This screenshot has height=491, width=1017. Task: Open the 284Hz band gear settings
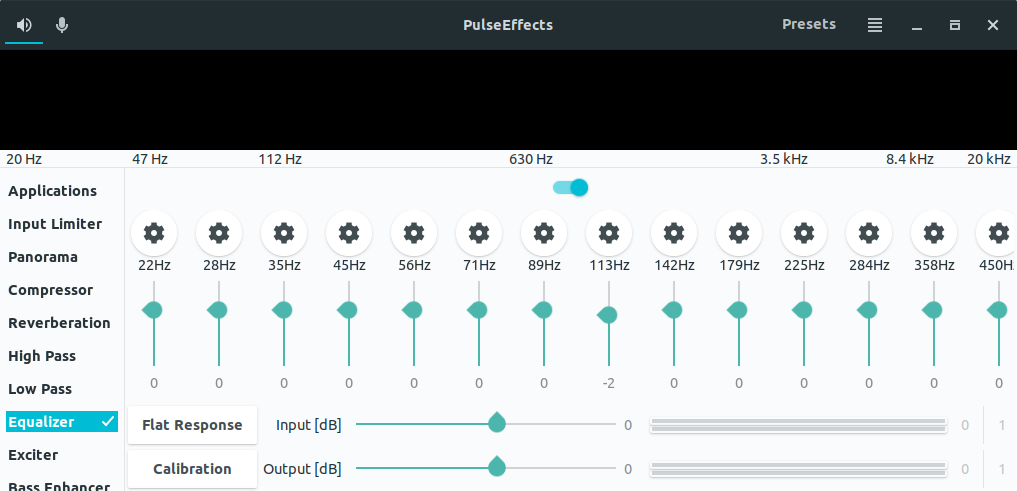pos(868,233)
